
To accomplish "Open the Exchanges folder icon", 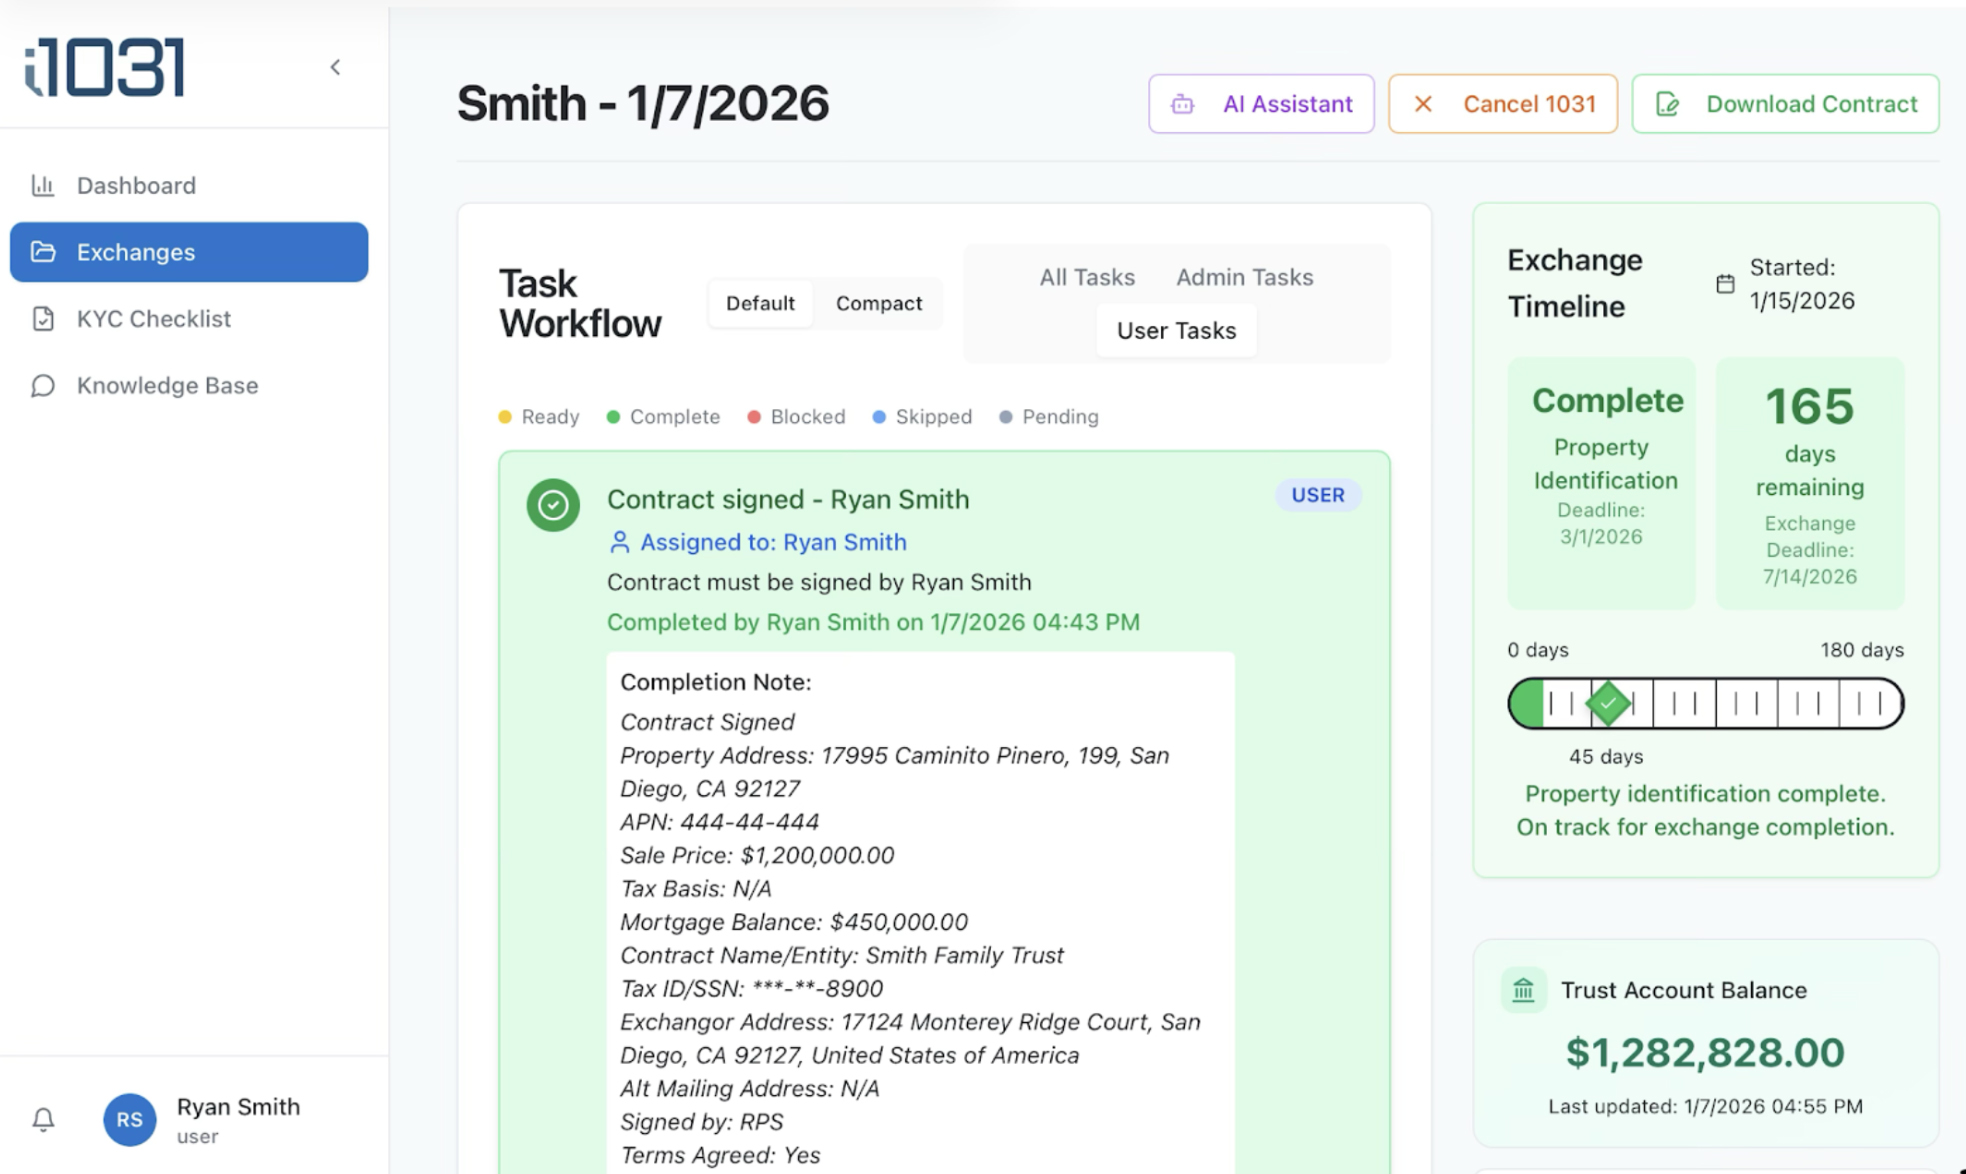I will point(43,252).
